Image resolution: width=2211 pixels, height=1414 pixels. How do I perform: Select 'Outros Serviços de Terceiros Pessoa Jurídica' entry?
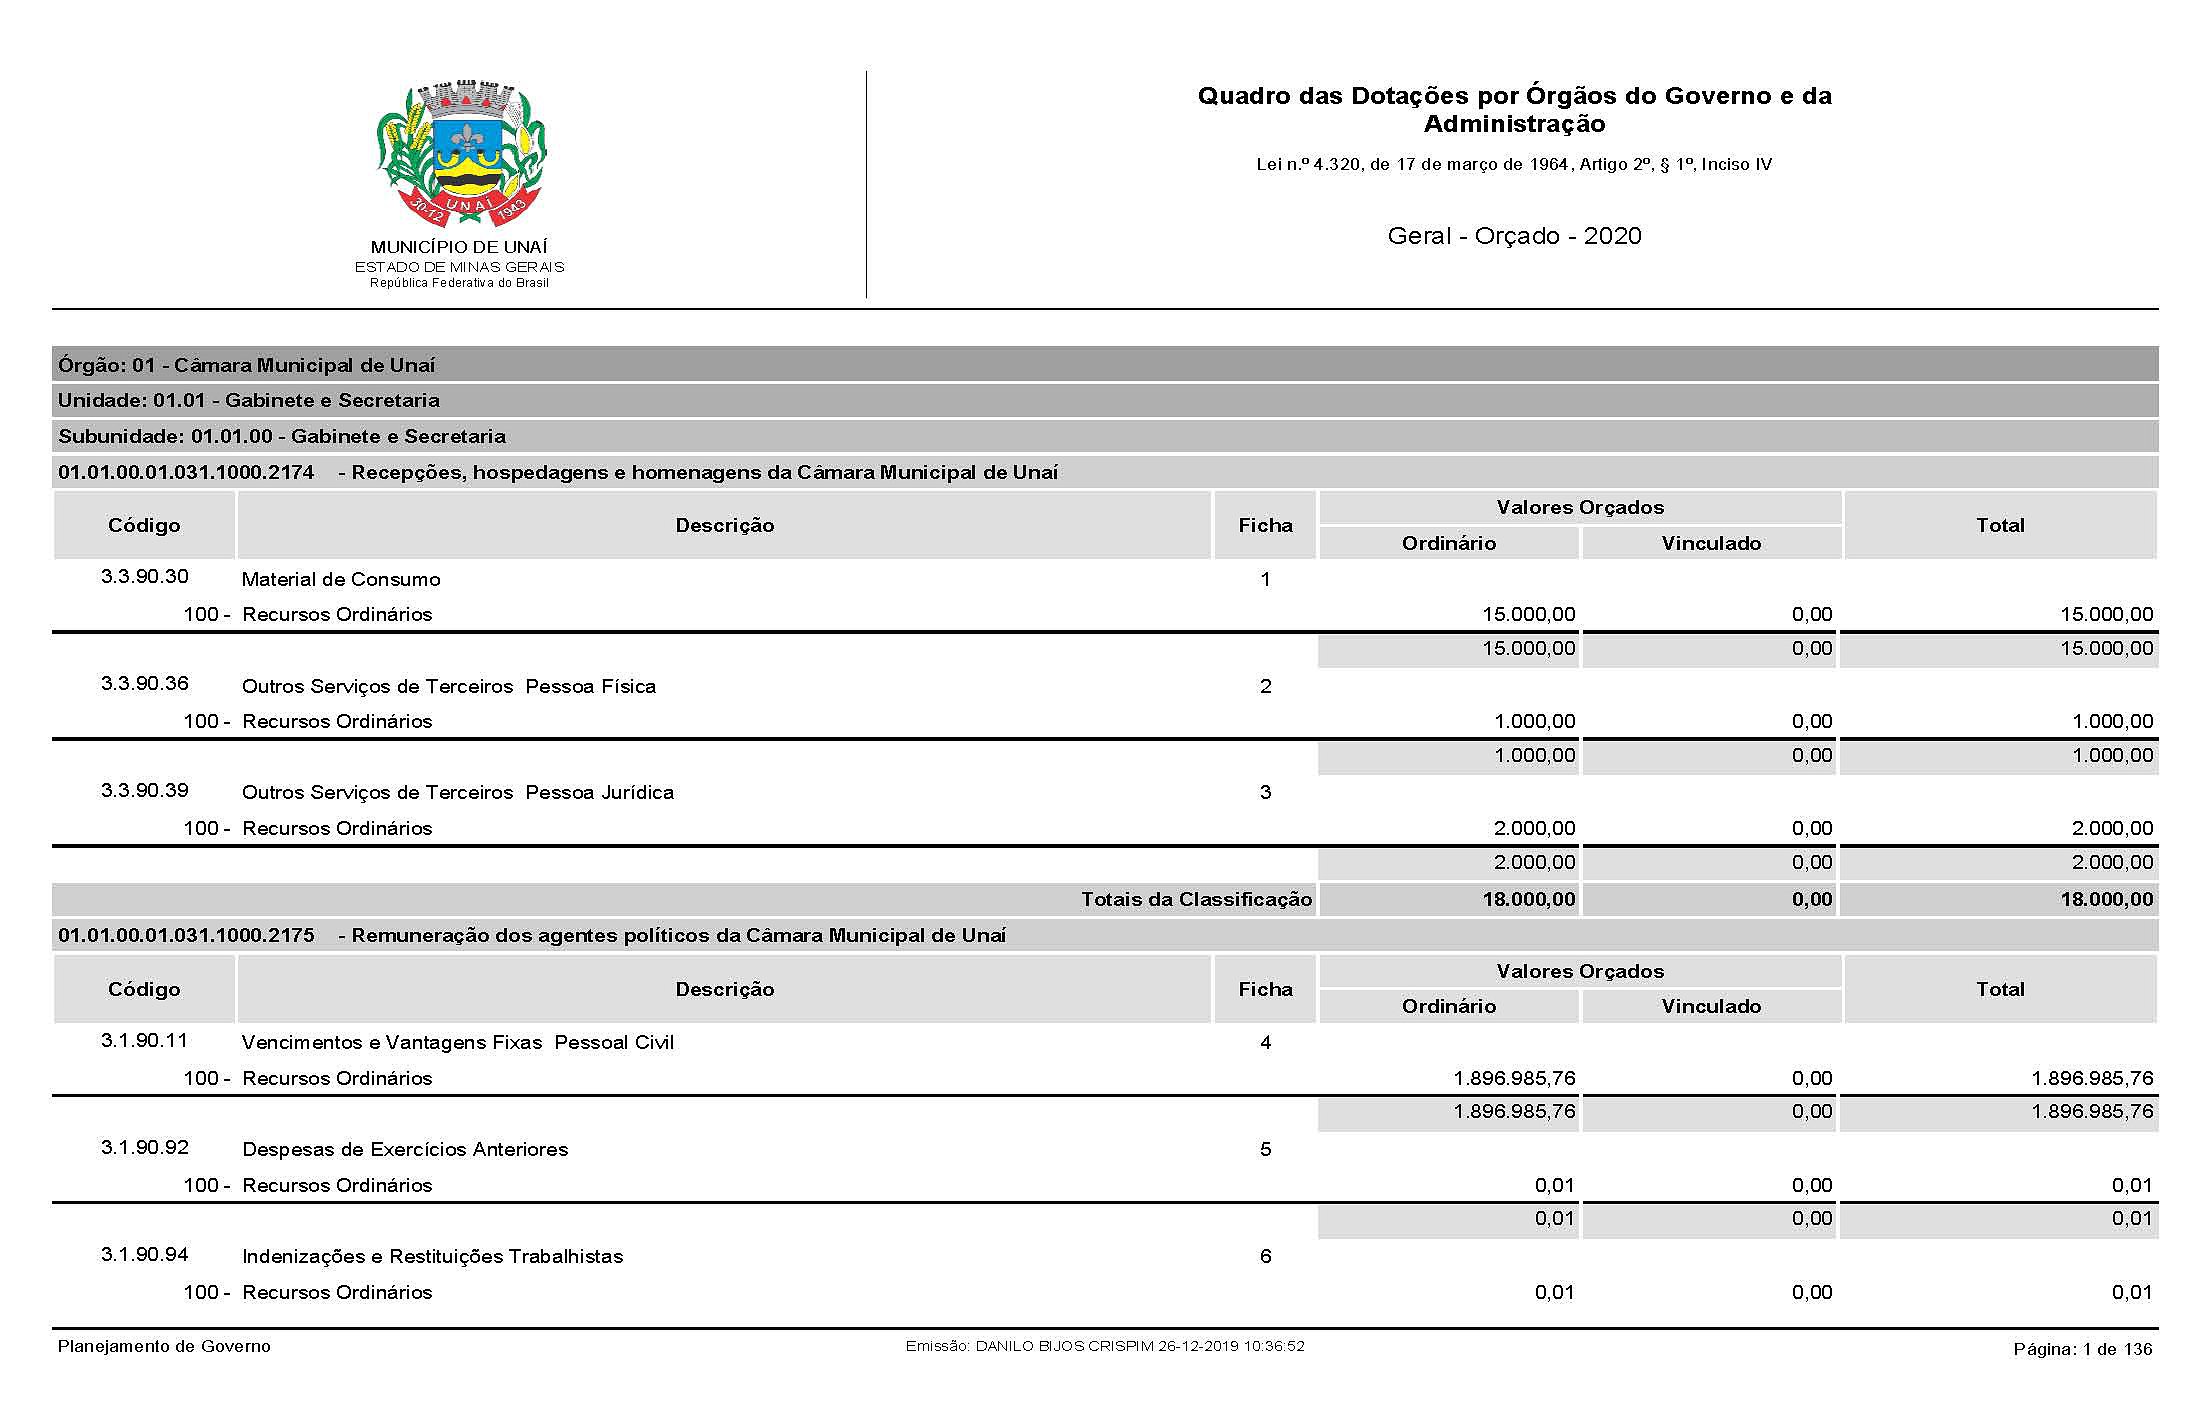[x=457, y=792]
